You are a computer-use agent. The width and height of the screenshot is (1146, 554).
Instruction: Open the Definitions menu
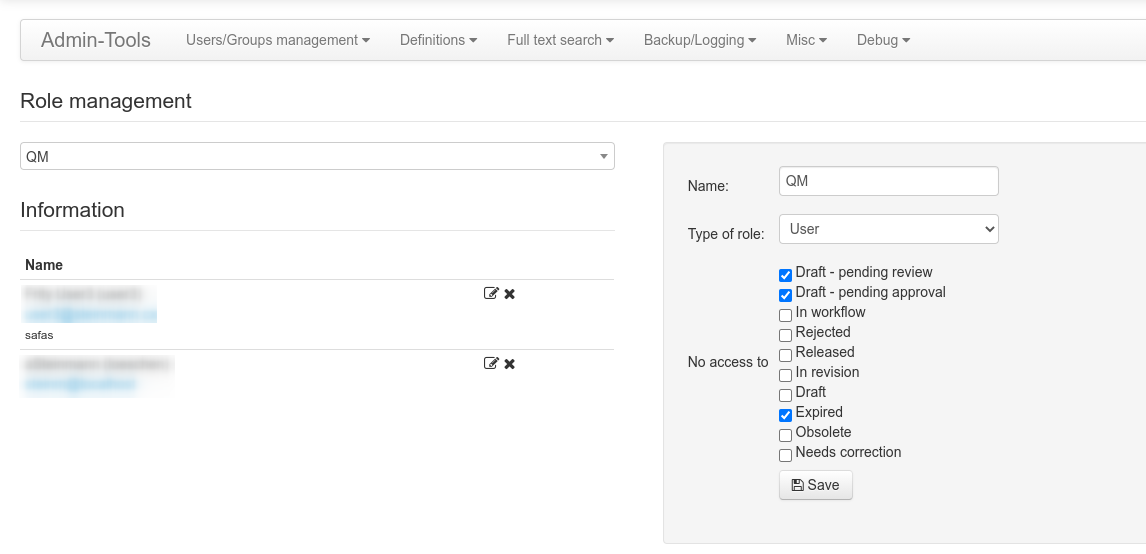[x=438, y=40]
